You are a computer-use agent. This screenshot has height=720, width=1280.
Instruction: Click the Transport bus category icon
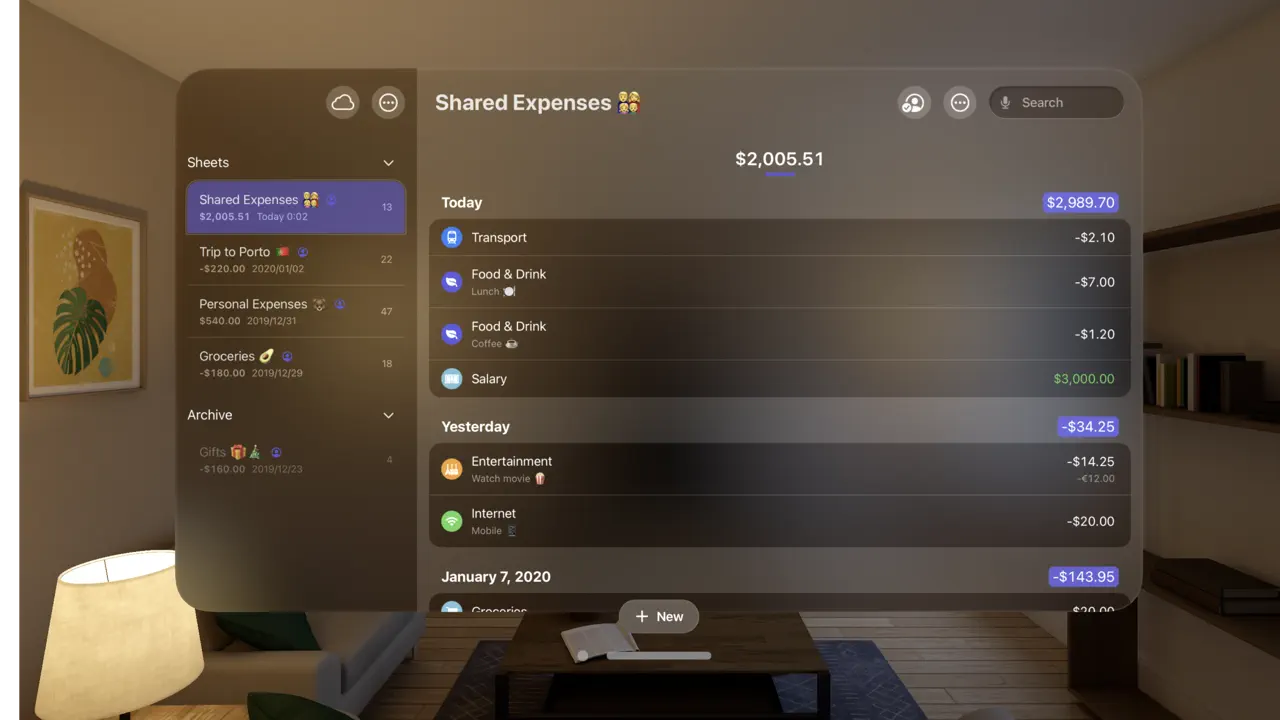coord(452,238)
